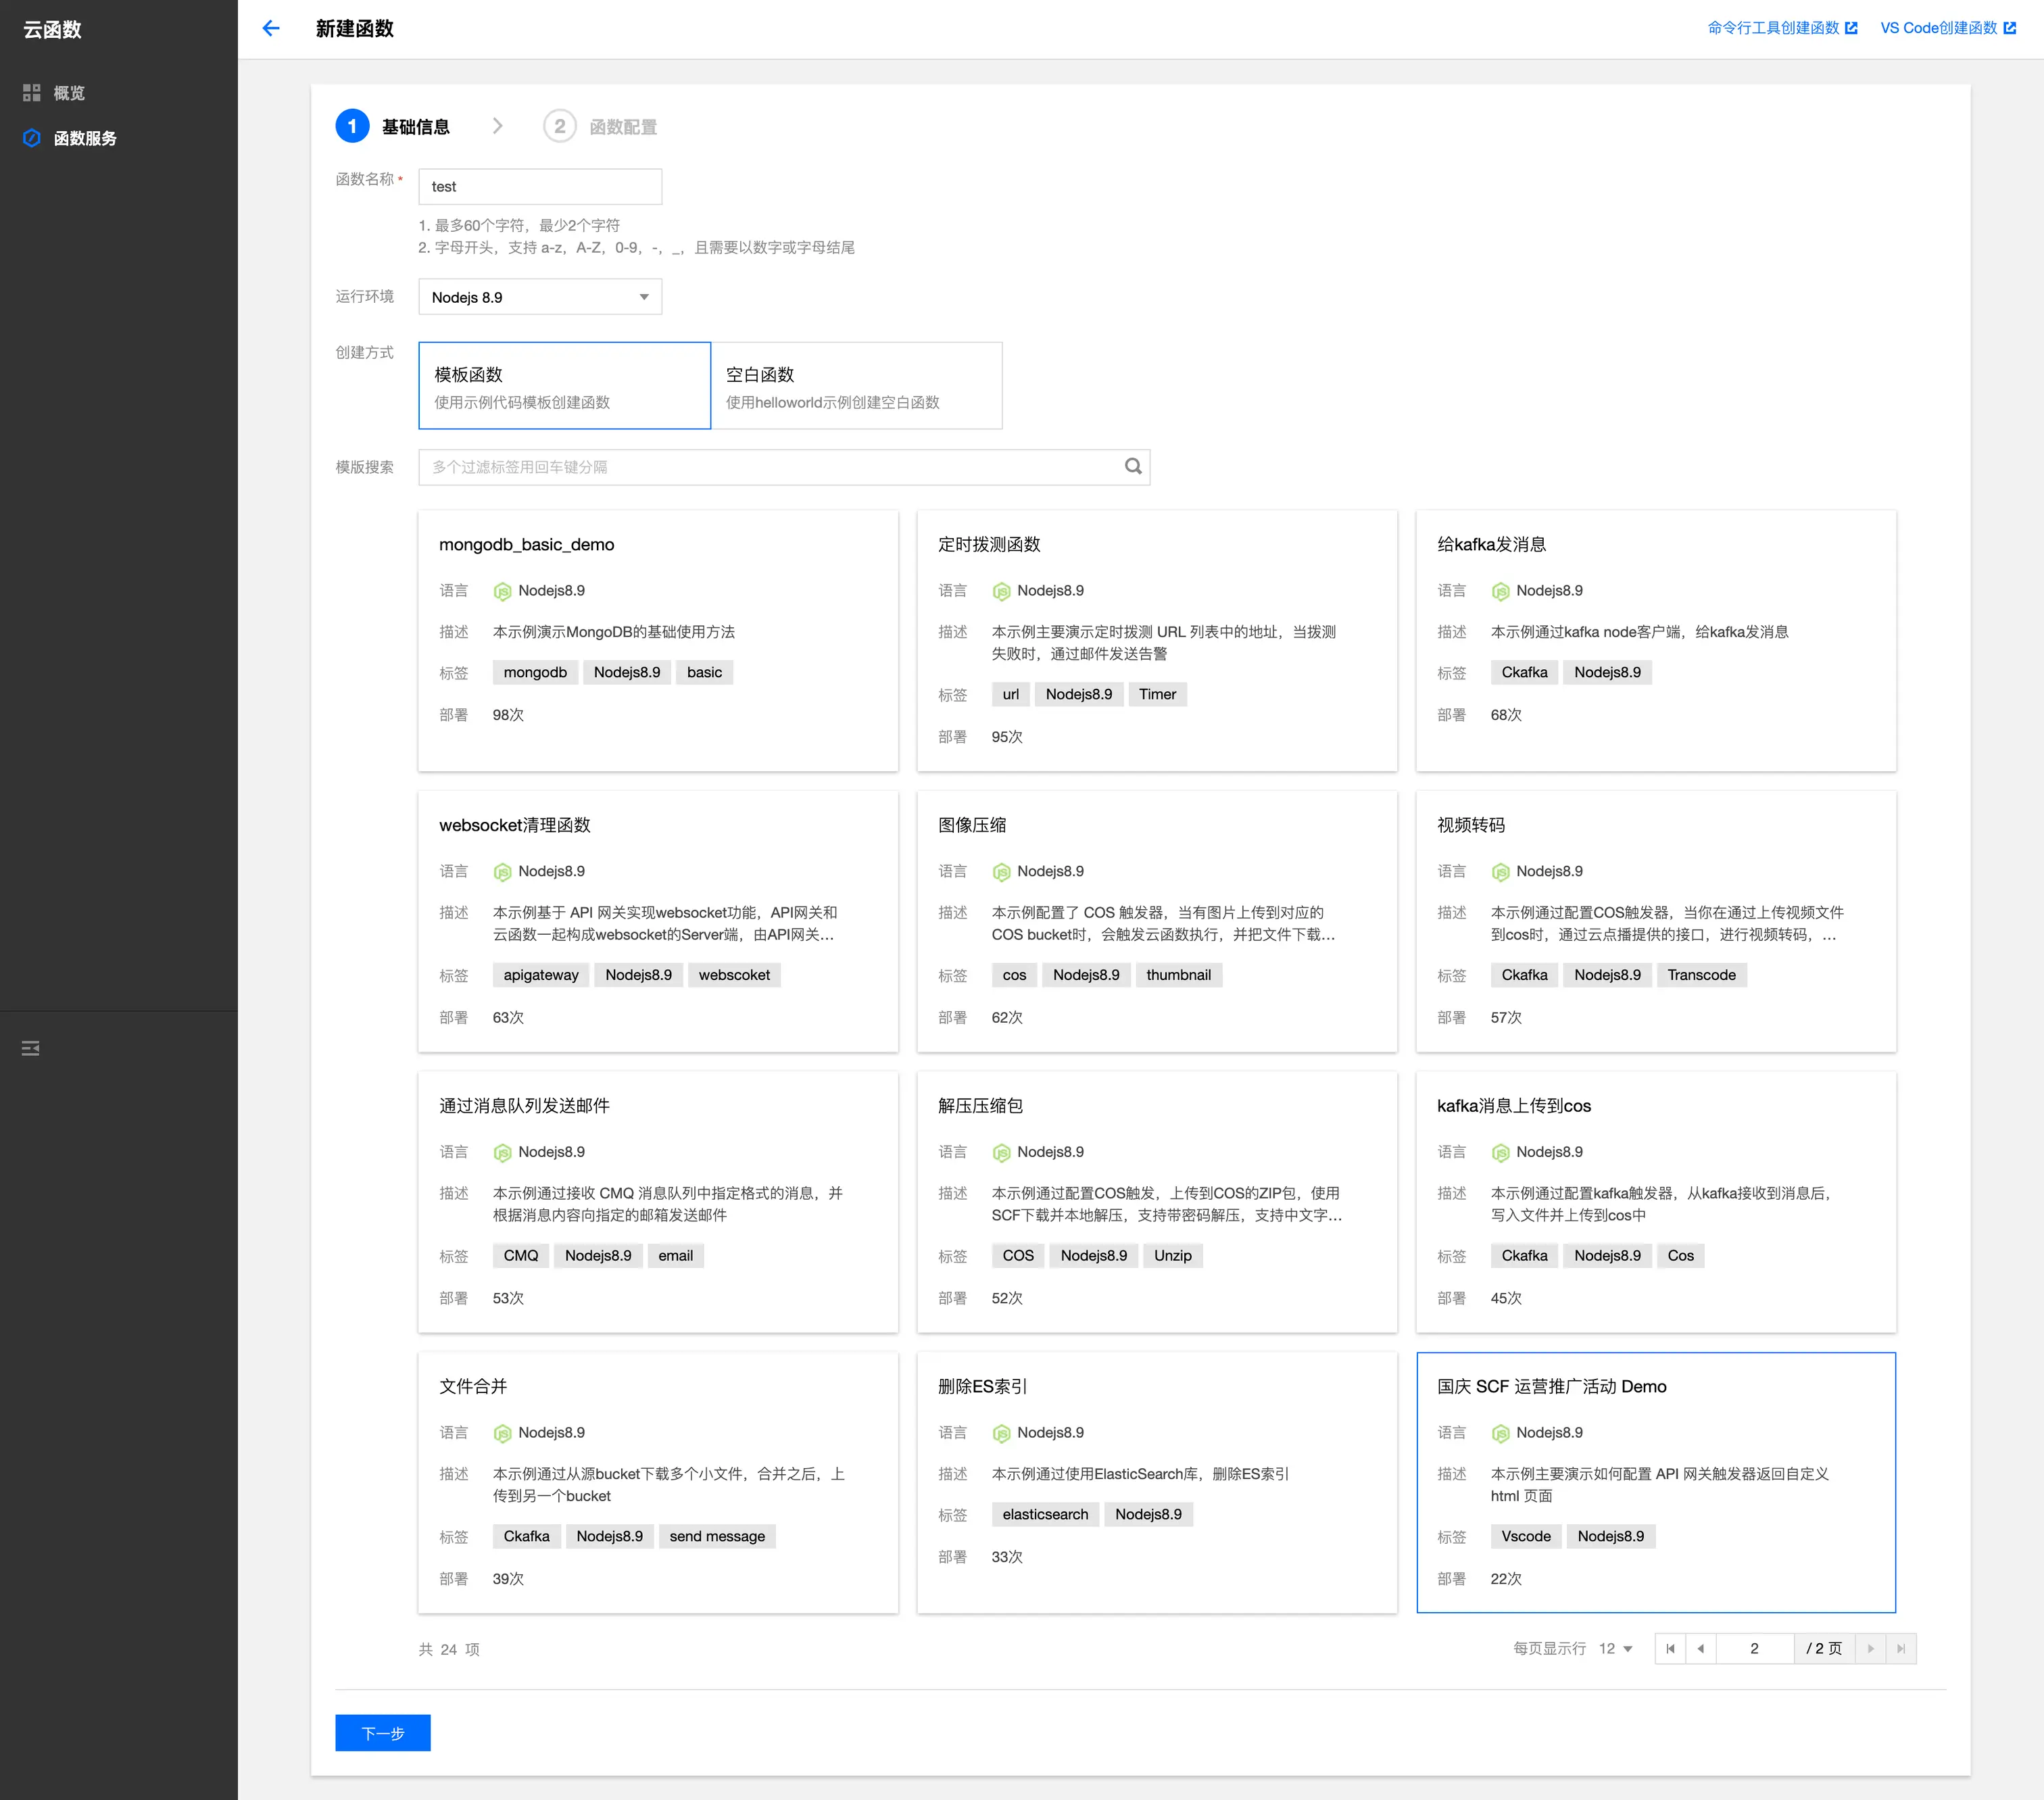
Task: Click the 函数服务 hexagon icon in sidebar
Action: (32, 138)
